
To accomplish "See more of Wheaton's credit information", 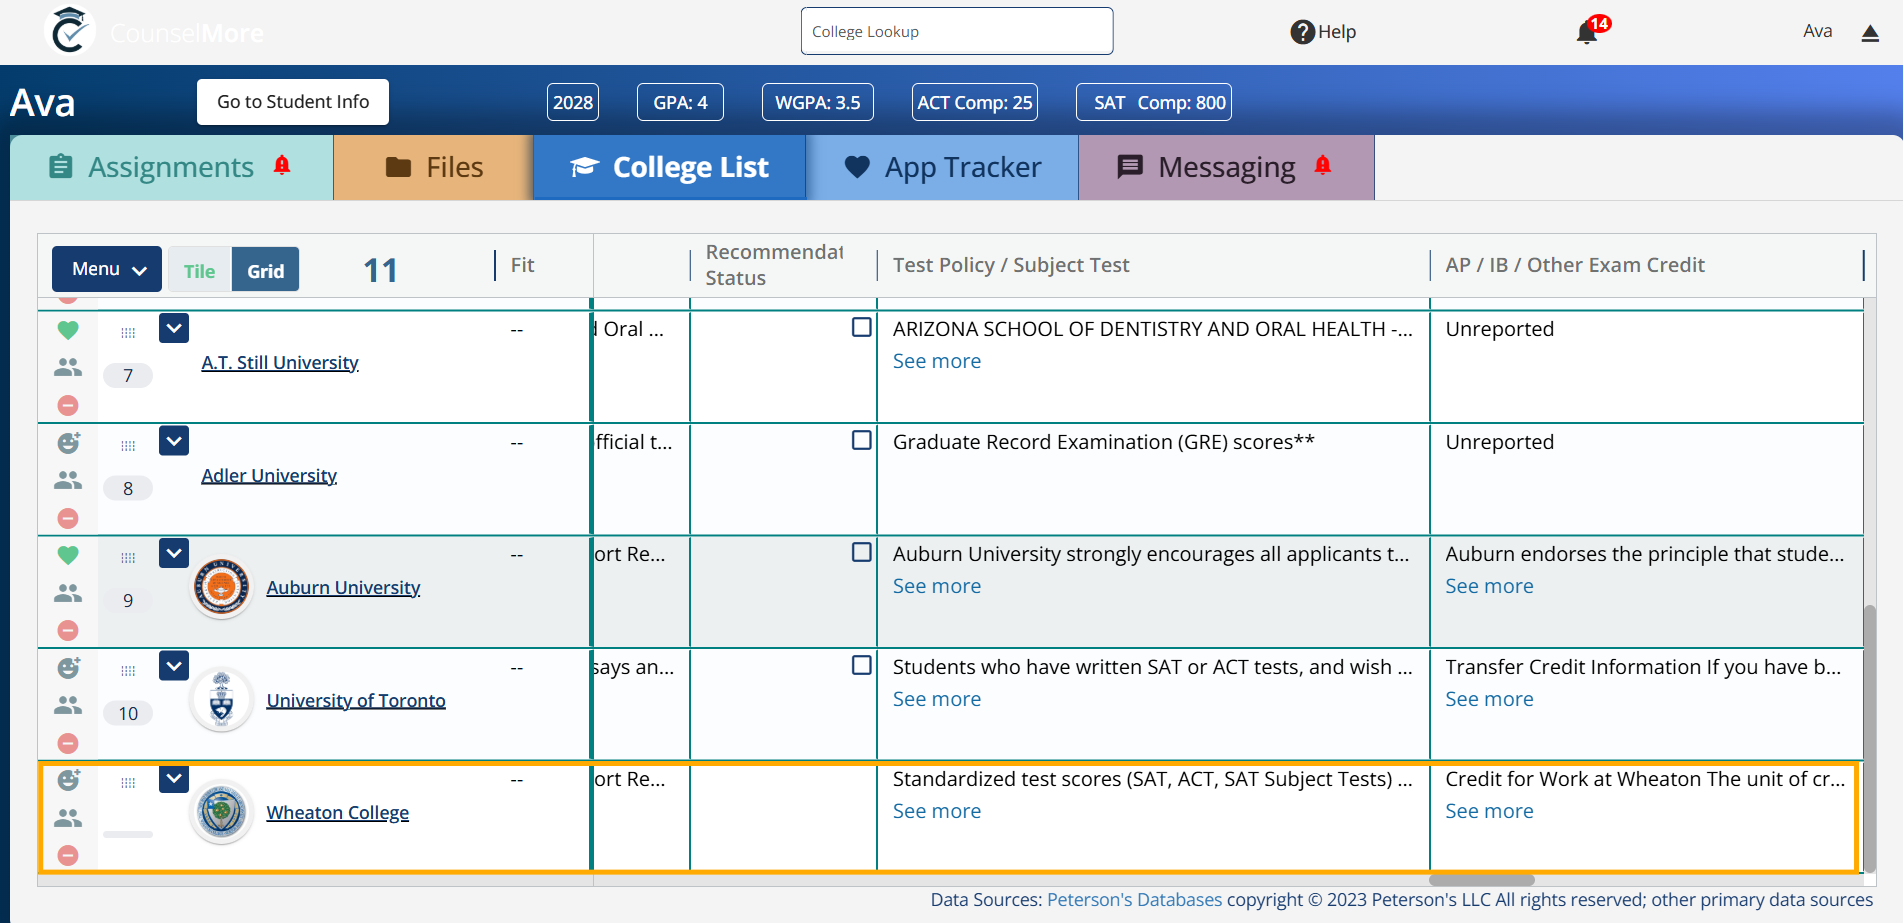I will pyautogui.click(x=1489, y=811).
